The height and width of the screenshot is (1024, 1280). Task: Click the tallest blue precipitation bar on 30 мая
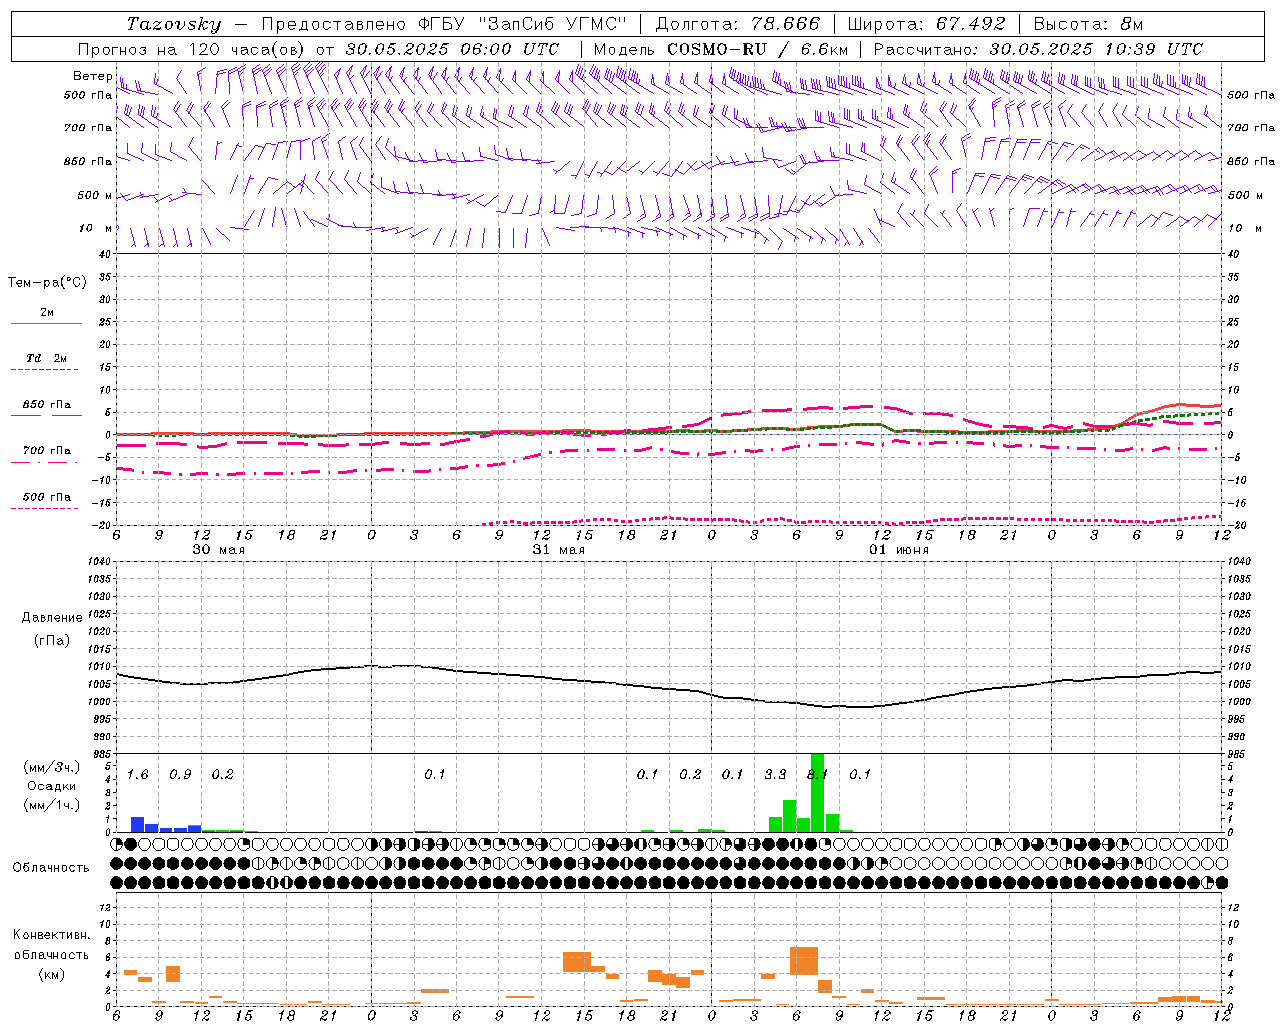point(138,824)
